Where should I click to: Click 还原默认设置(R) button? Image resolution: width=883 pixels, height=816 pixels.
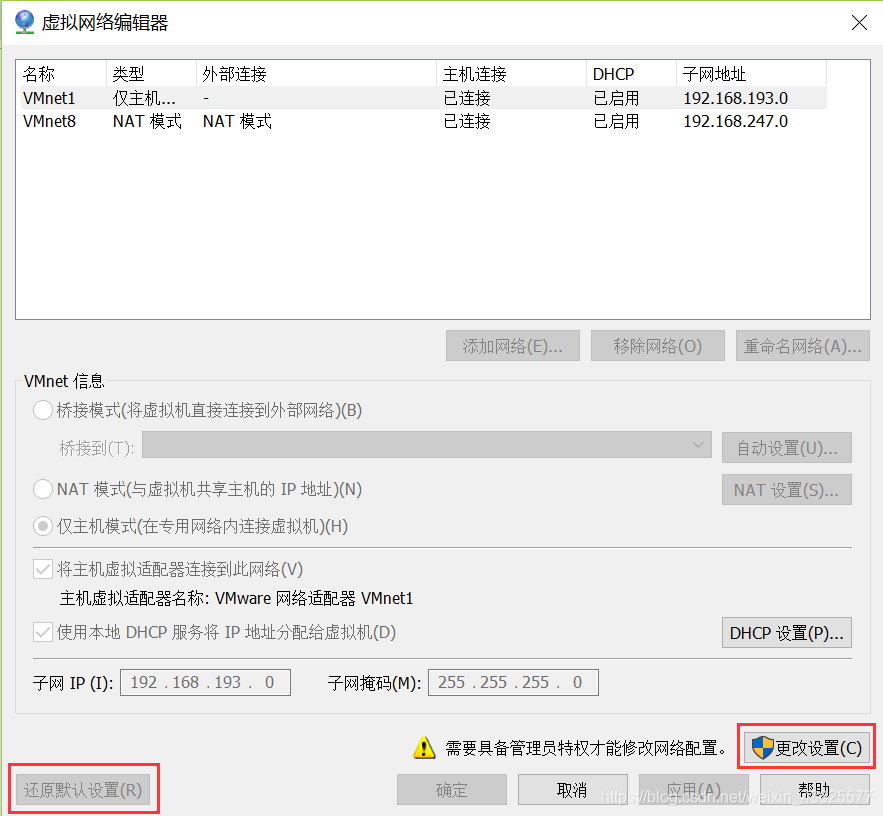[83, 790]
